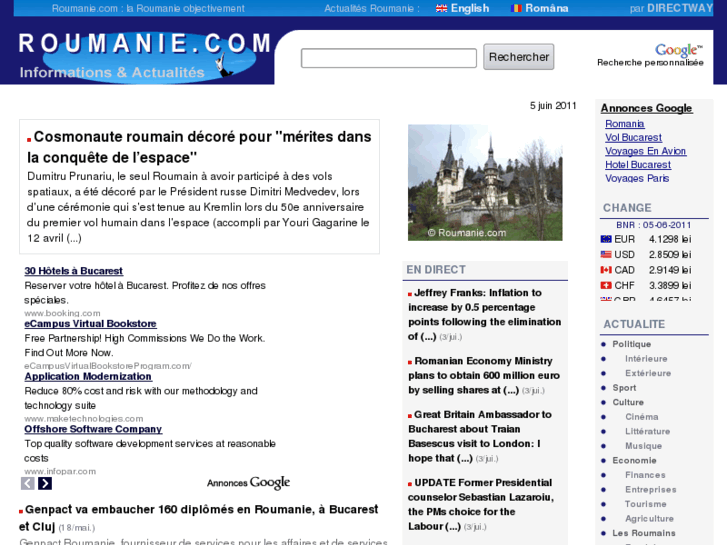Viewport: 727px width, 545px height.
Task: Show next ads with right arrow
Action: (x=45, y=483)
